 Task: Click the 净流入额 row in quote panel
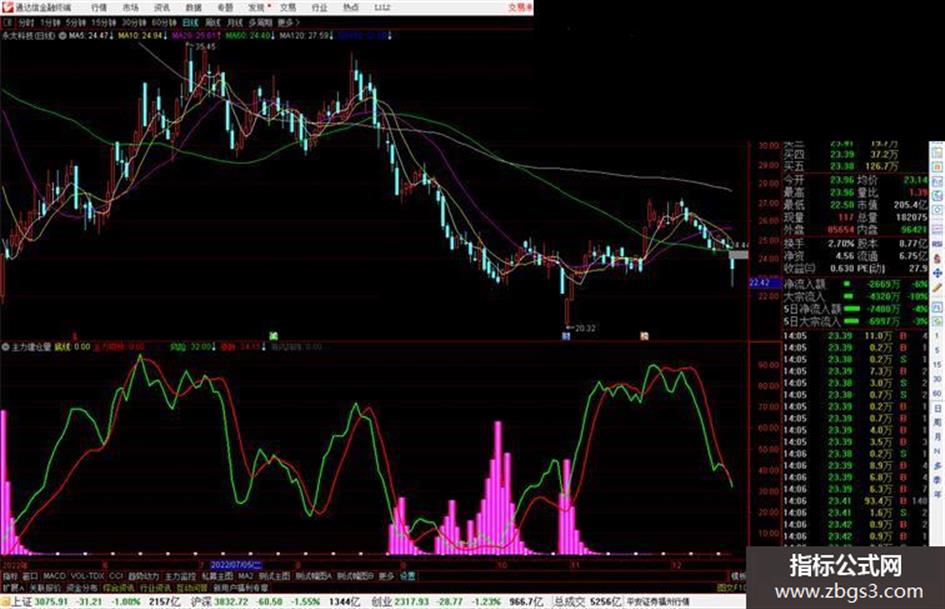pos(855,283)
